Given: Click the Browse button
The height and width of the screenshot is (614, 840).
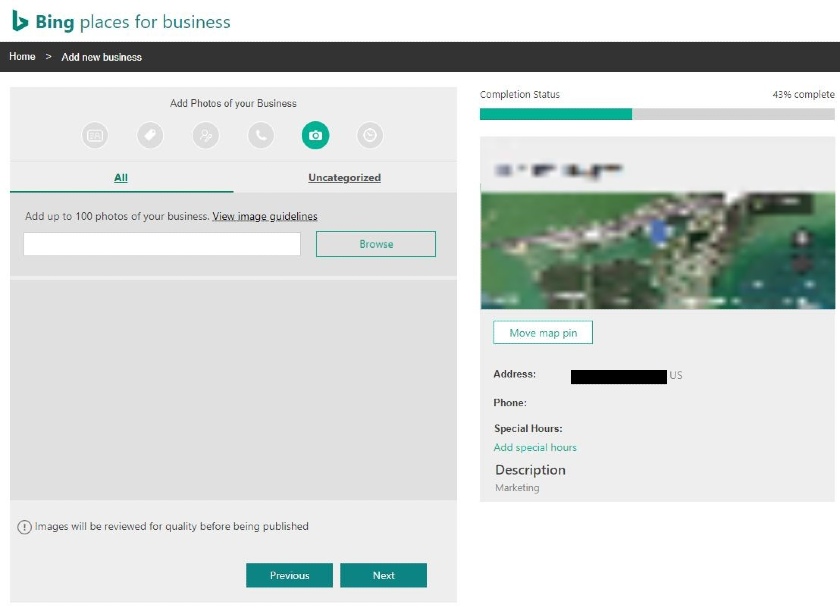Looking at the screenshot, I should (x=376, y=244).
